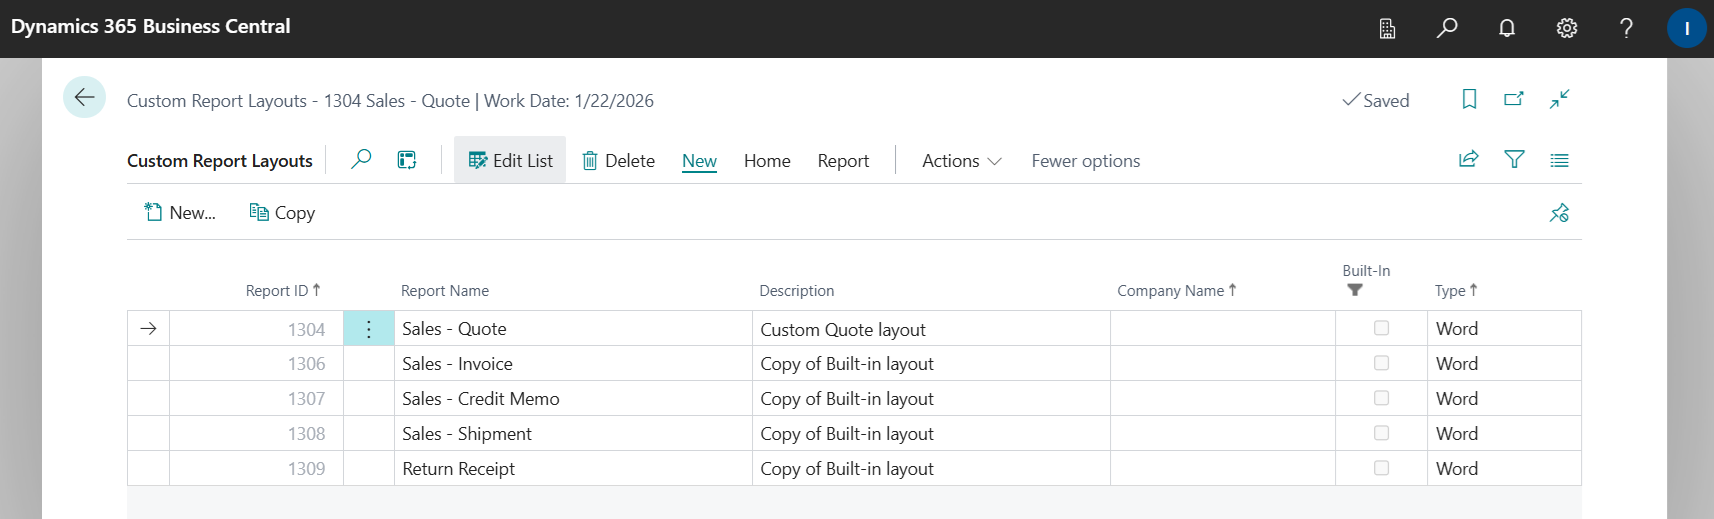Click Report ID 1309 cell
This screenshot has height=519, width=1714.
click(x=256, y=469)
